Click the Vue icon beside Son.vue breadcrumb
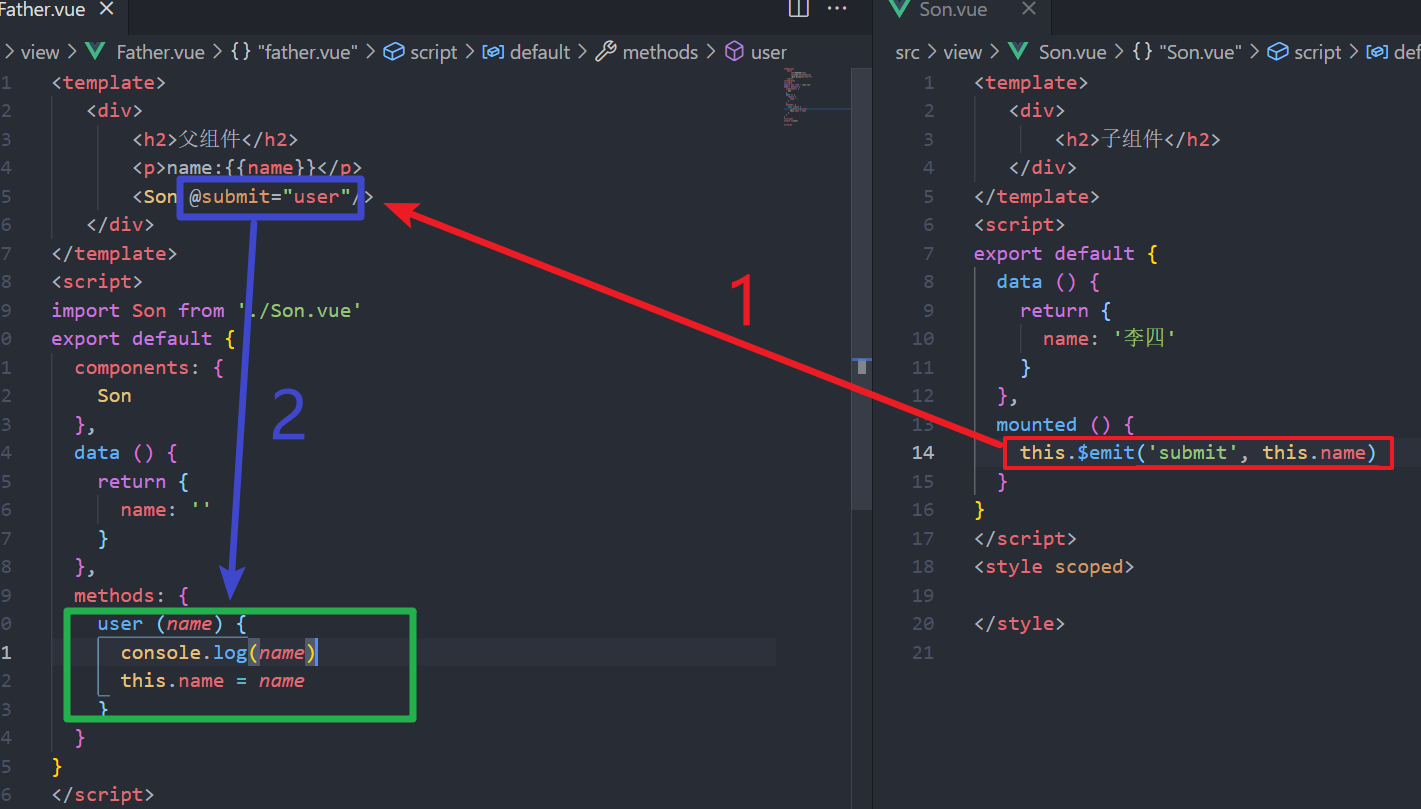 pyautogui.click(x=1018, y=52)
